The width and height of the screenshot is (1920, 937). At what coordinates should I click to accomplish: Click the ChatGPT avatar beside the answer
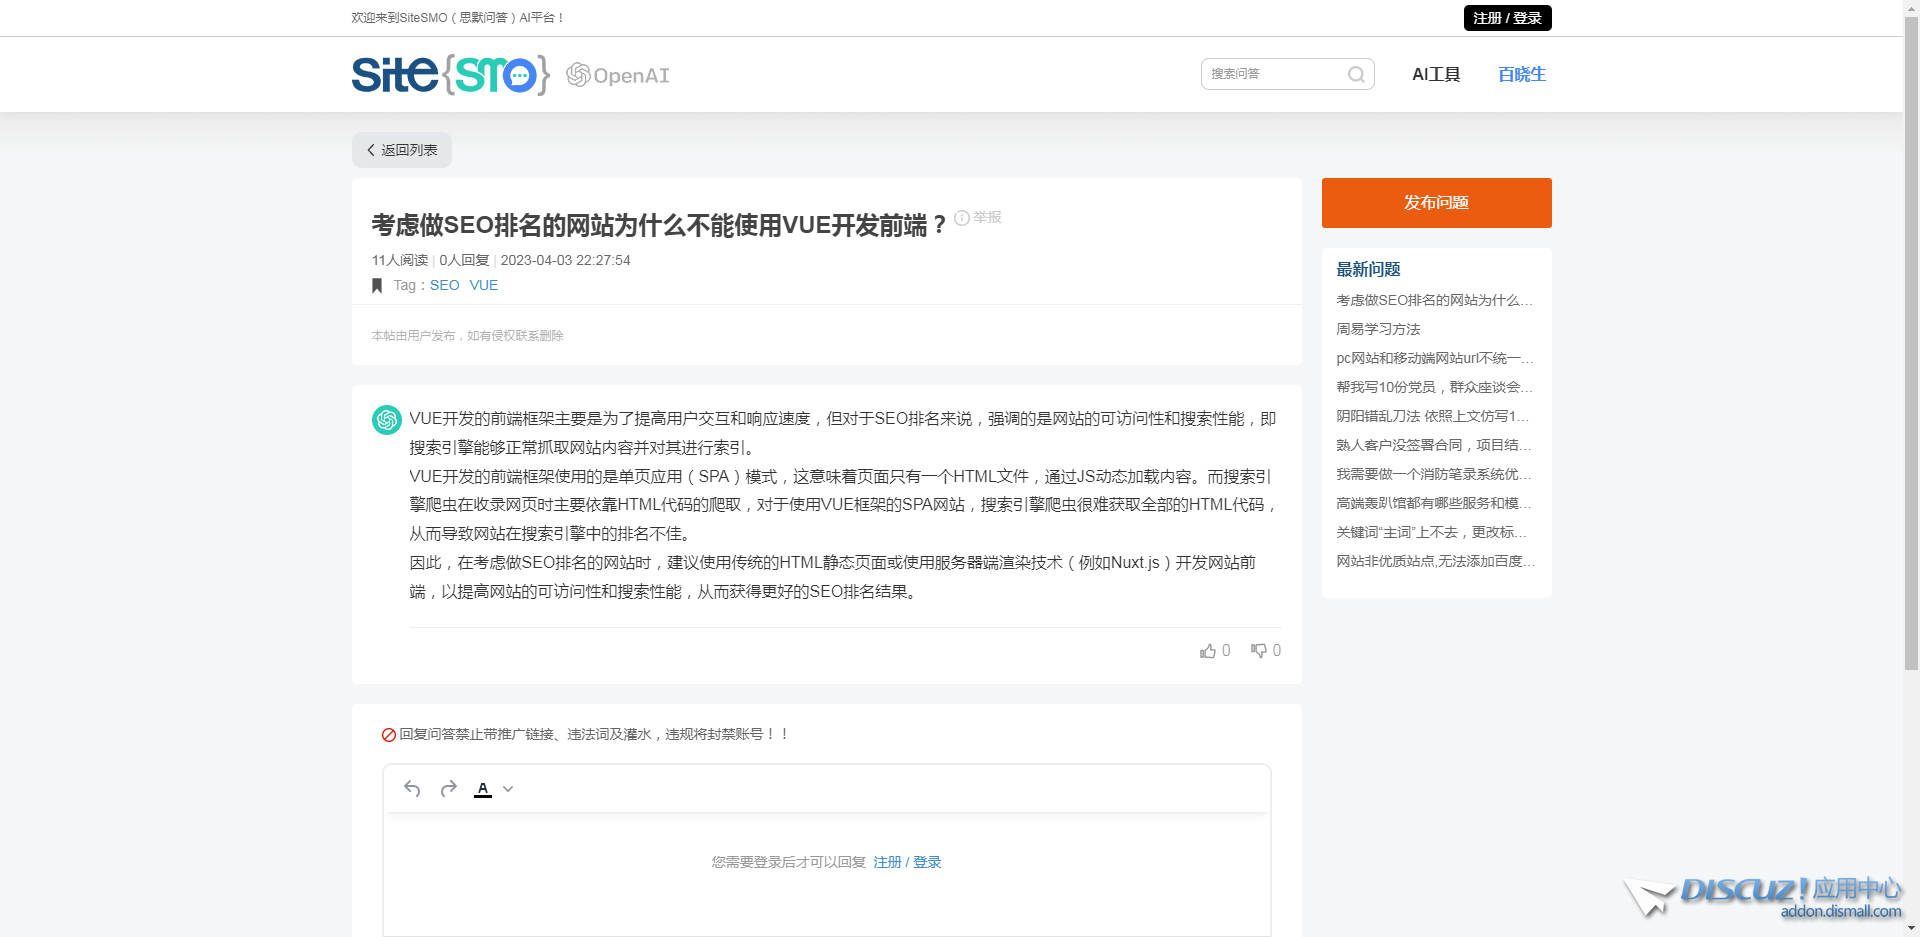click(x=386, y=420)
